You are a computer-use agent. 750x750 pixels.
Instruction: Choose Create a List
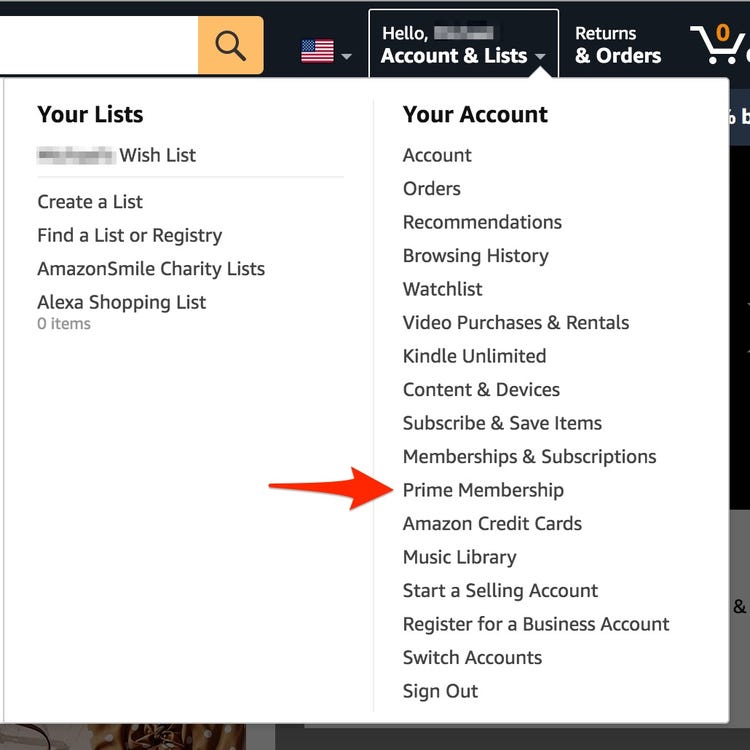(90, 202)
